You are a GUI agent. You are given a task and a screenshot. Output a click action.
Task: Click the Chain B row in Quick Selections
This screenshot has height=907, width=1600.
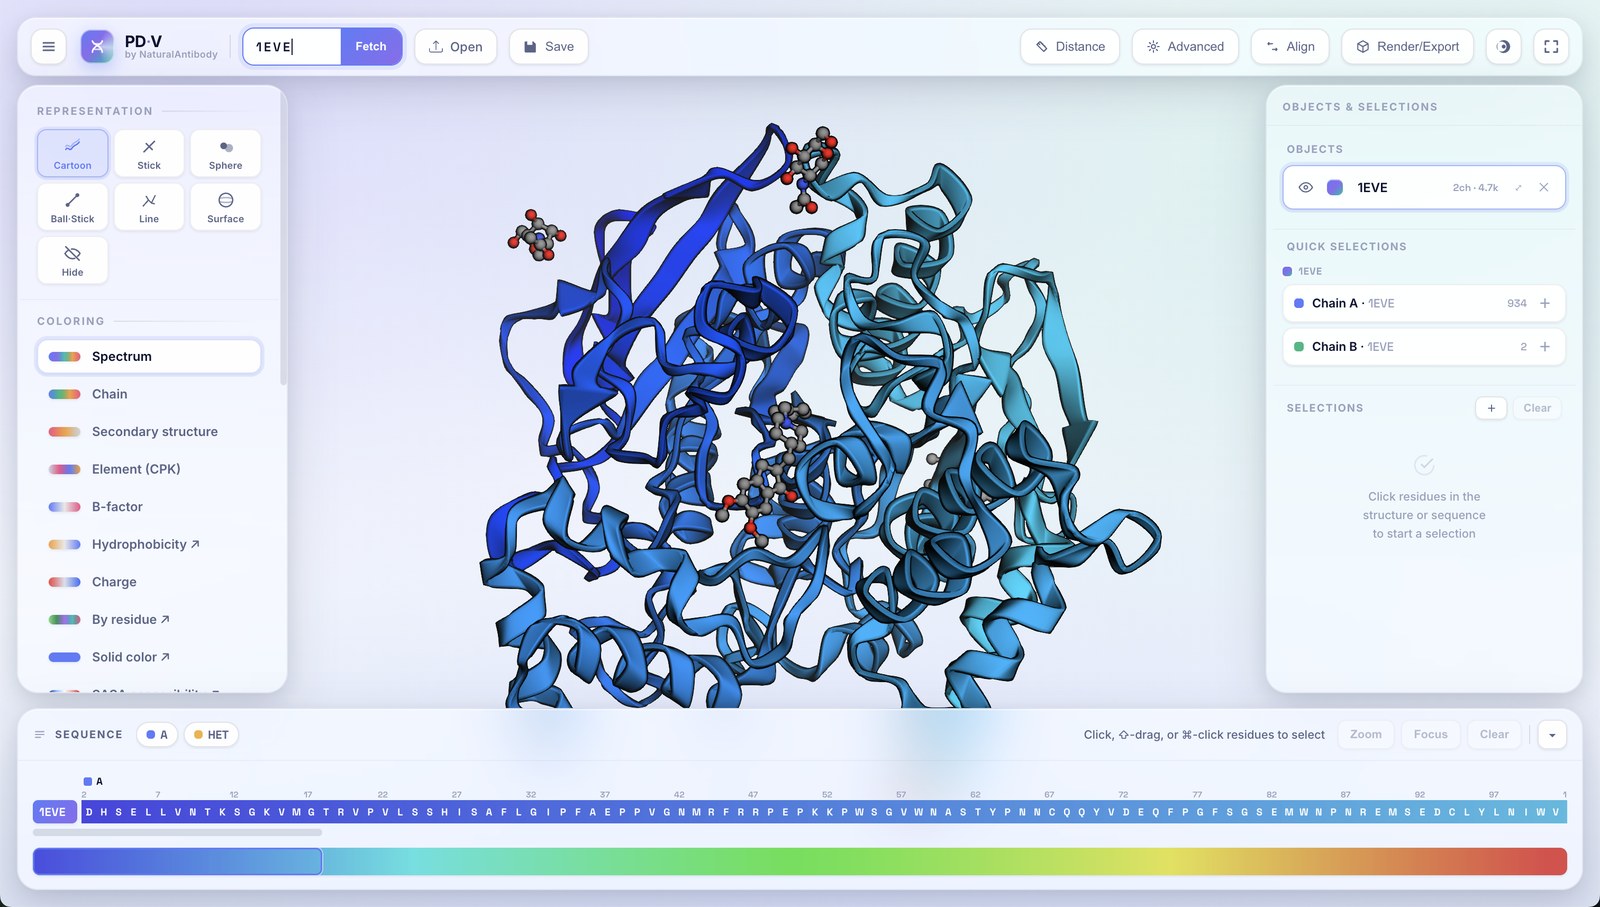[x=1424, y=347]
